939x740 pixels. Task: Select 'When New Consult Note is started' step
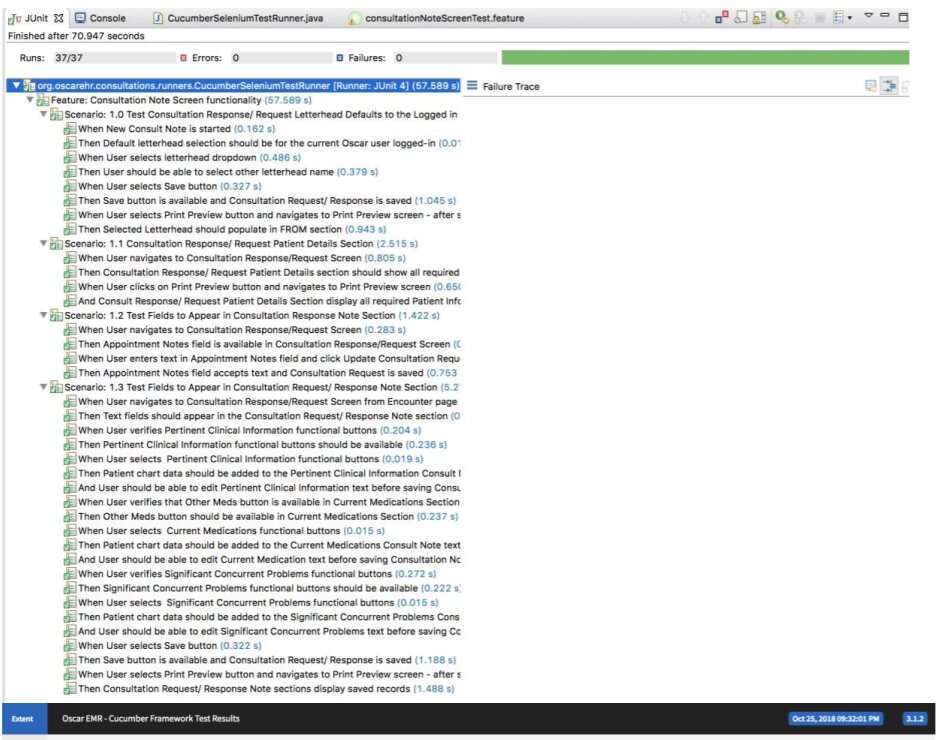(154, 129)
